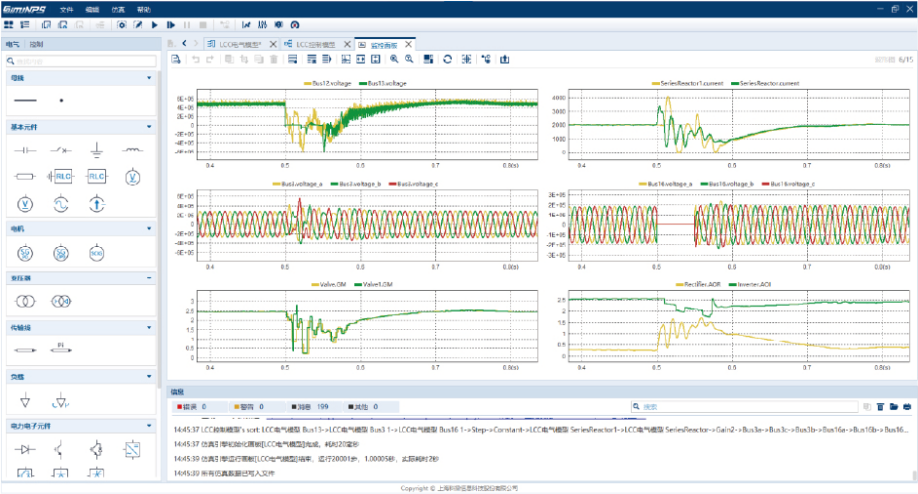Click the clear messages trash icon
The image size is (918, 494).
coord(881,407)
